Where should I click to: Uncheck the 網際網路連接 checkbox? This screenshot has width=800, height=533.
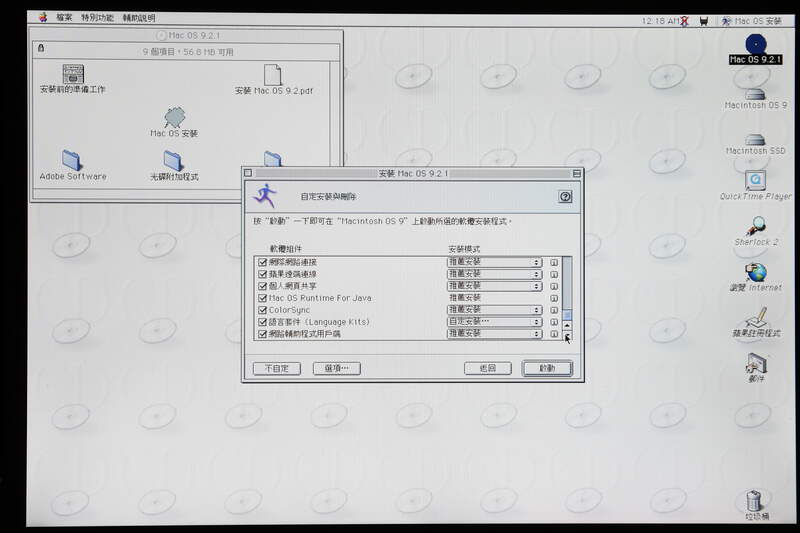pyautogui.click(x=262, y=262)
